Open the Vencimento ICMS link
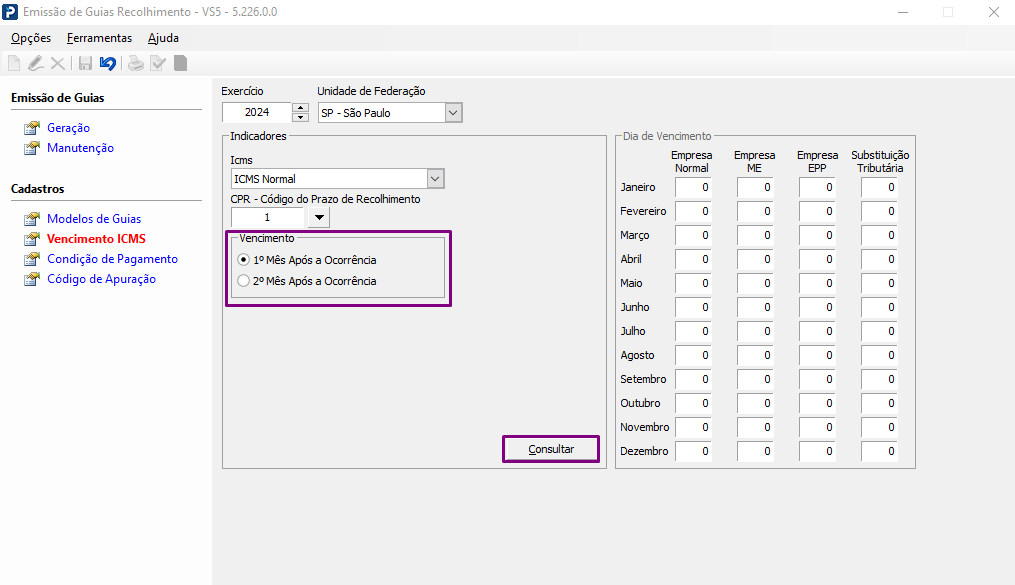 point(96,239)
